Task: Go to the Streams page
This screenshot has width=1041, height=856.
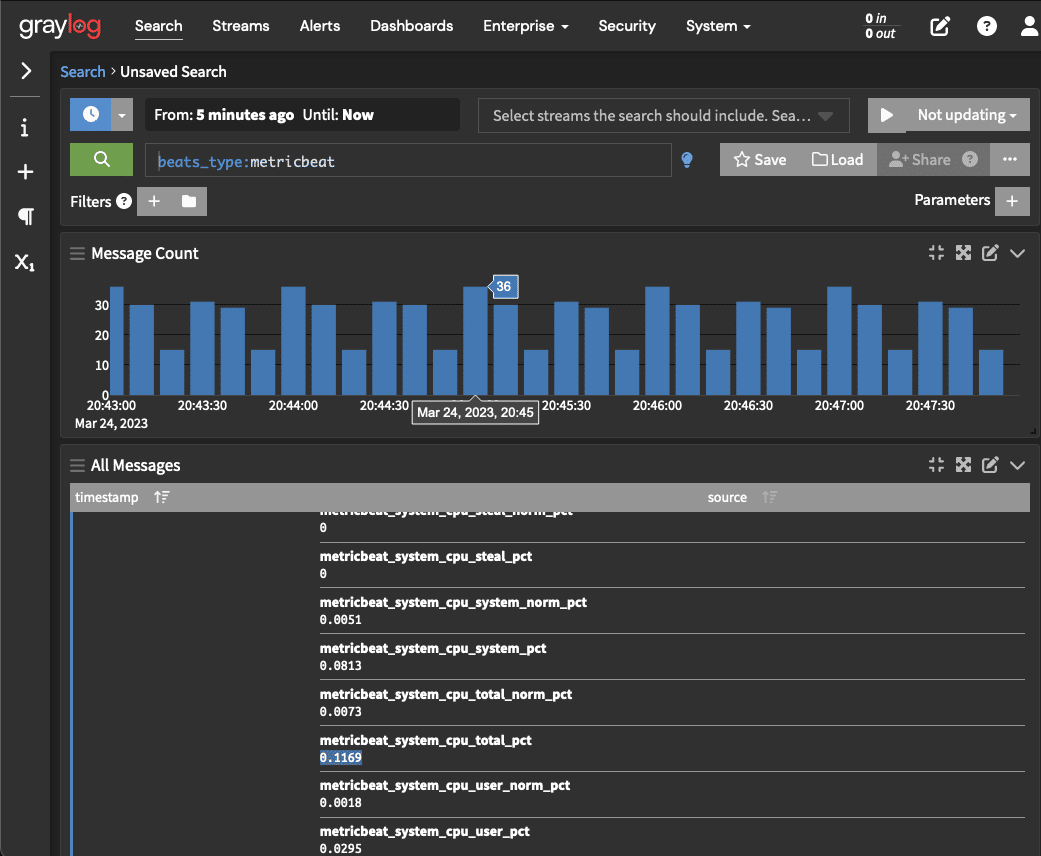Action: (241, 26)
